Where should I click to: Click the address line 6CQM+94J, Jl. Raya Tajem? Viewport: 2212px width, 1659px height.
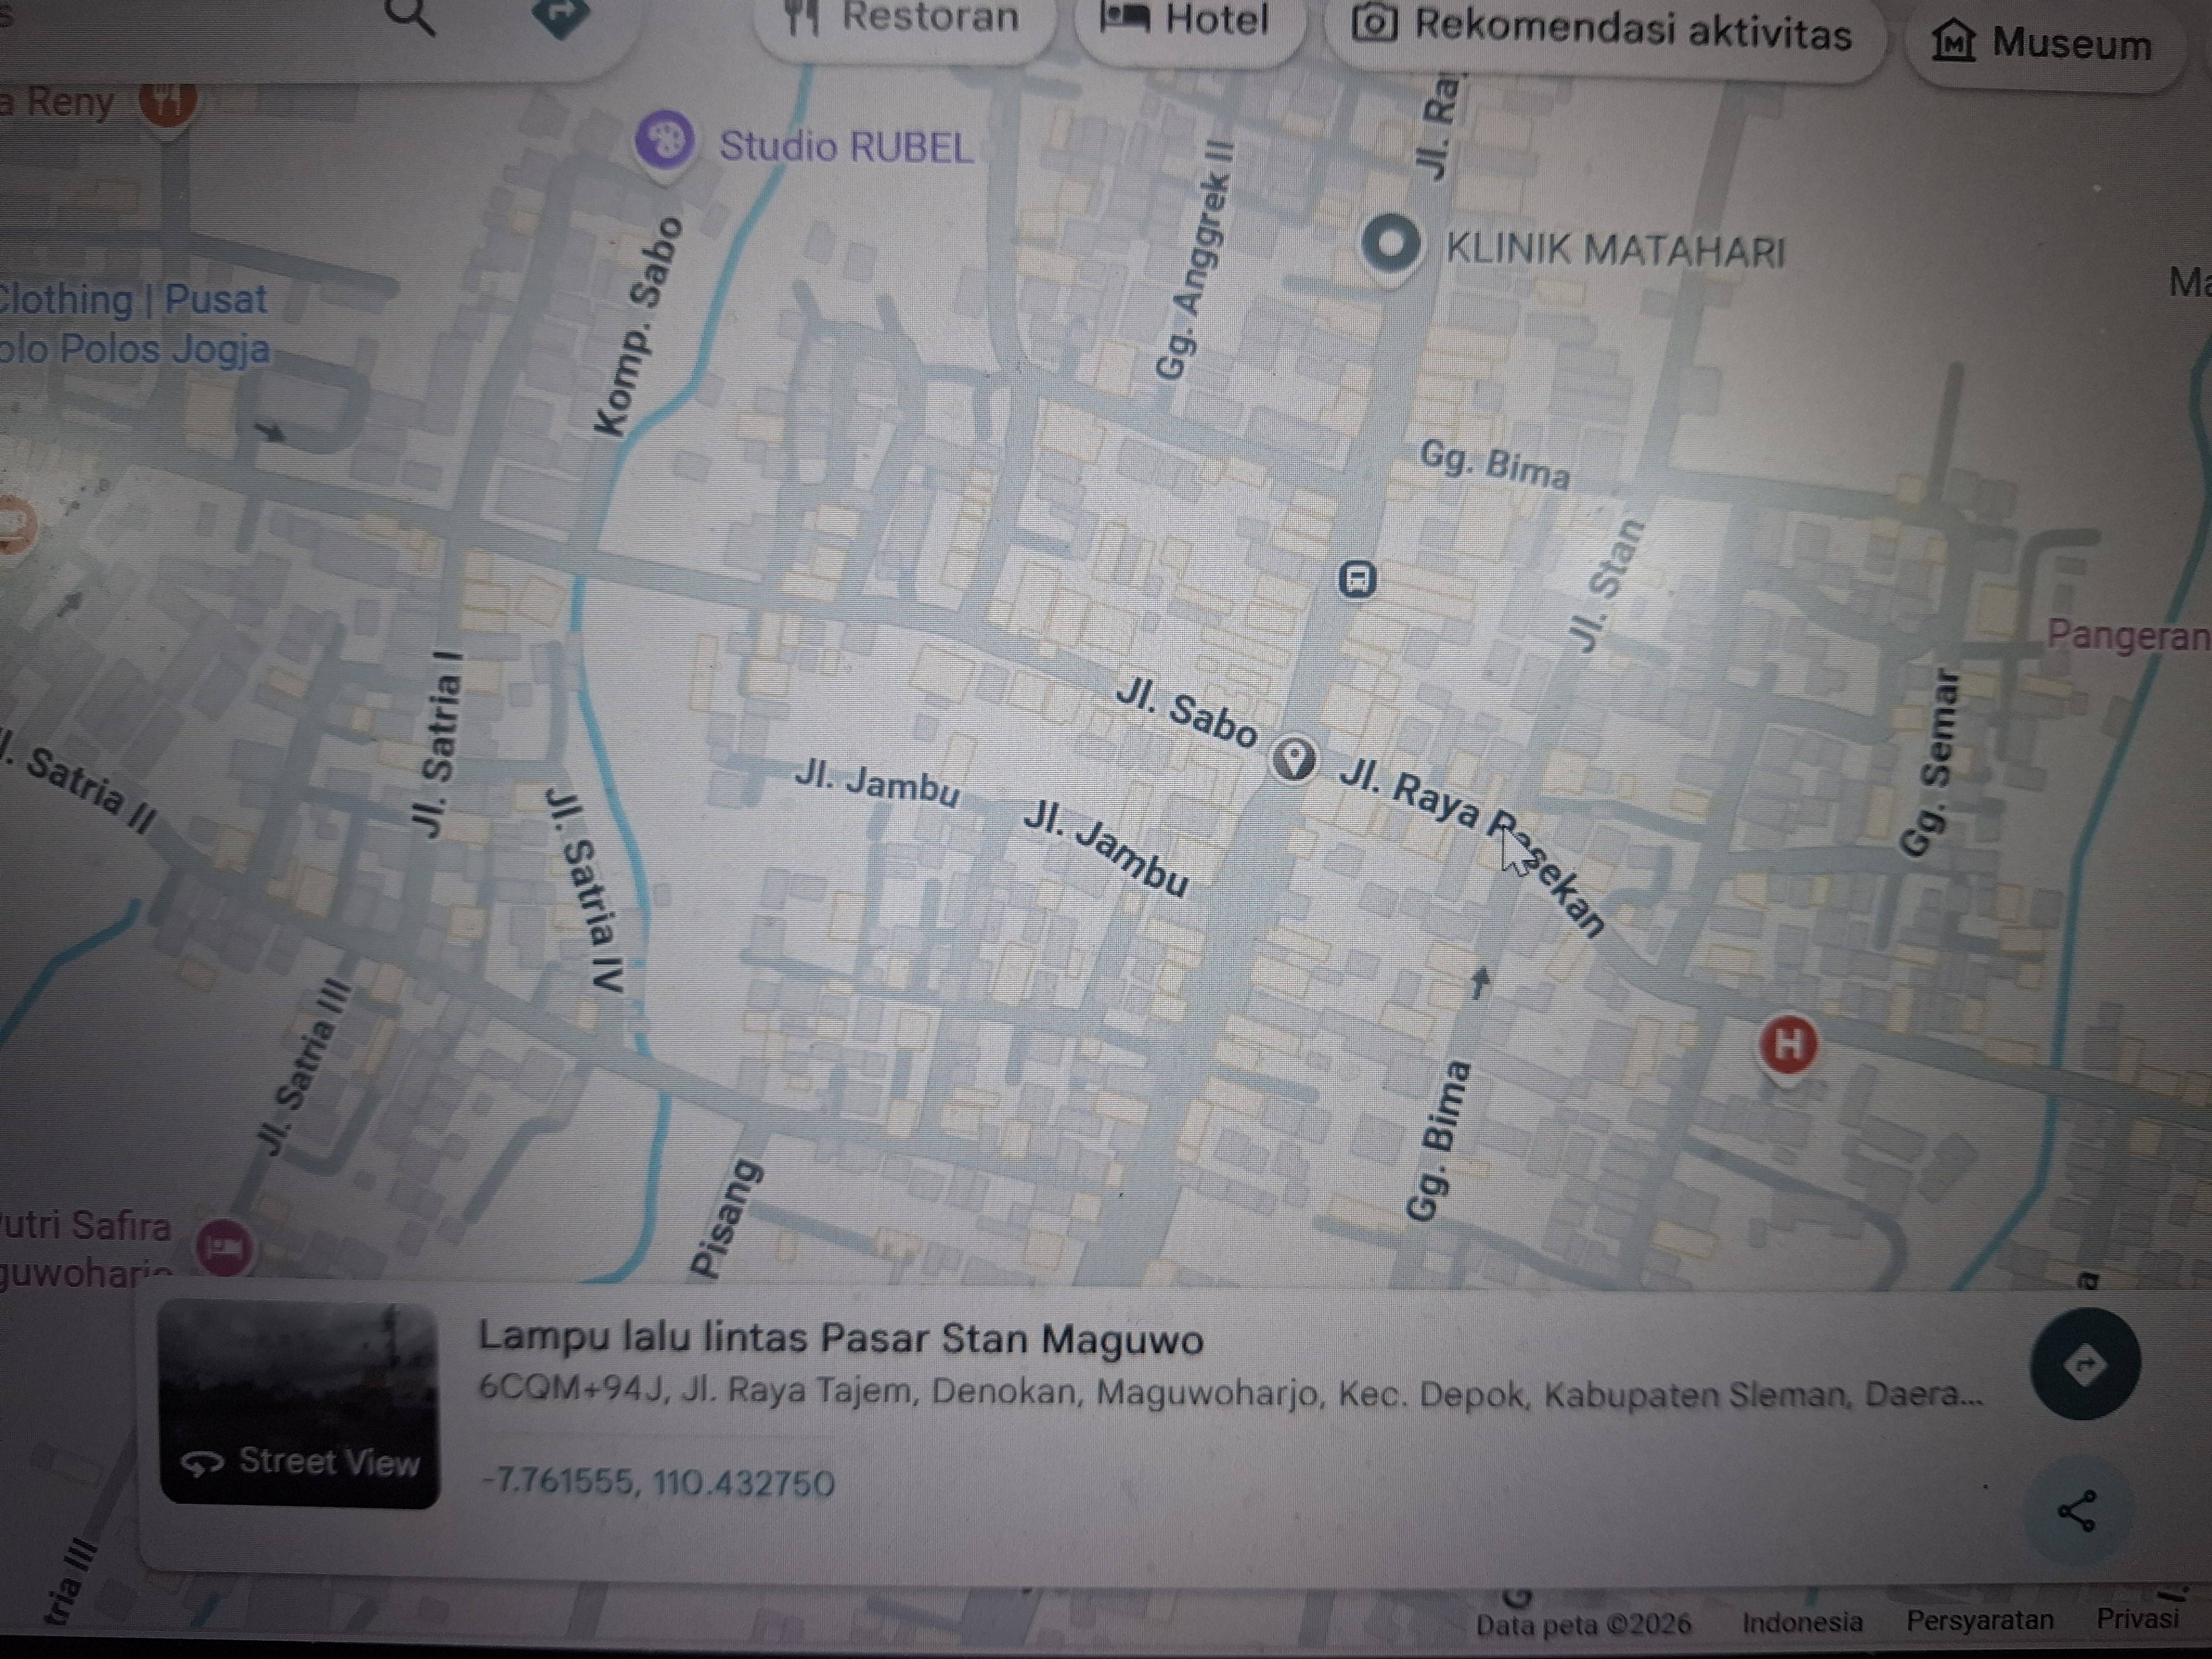(1230, 1393)
